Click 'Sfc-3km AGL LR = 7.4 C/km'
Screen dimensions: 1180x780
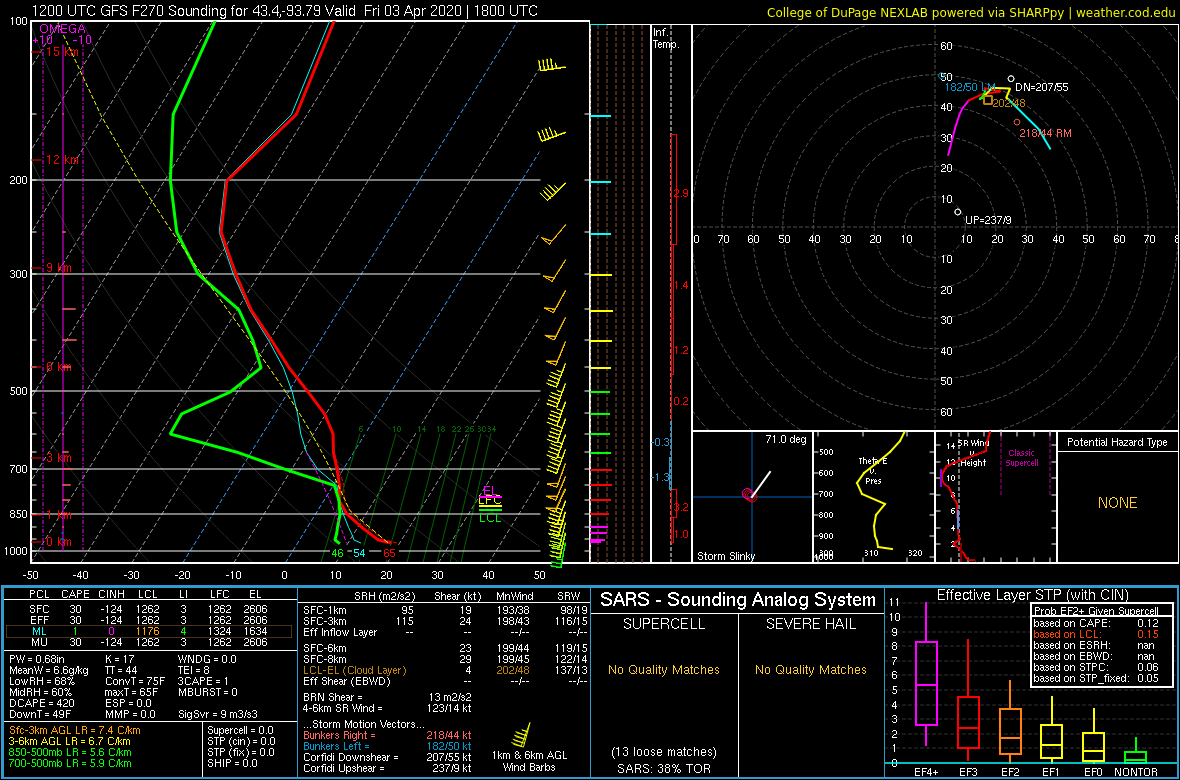[x=75, y=730]
